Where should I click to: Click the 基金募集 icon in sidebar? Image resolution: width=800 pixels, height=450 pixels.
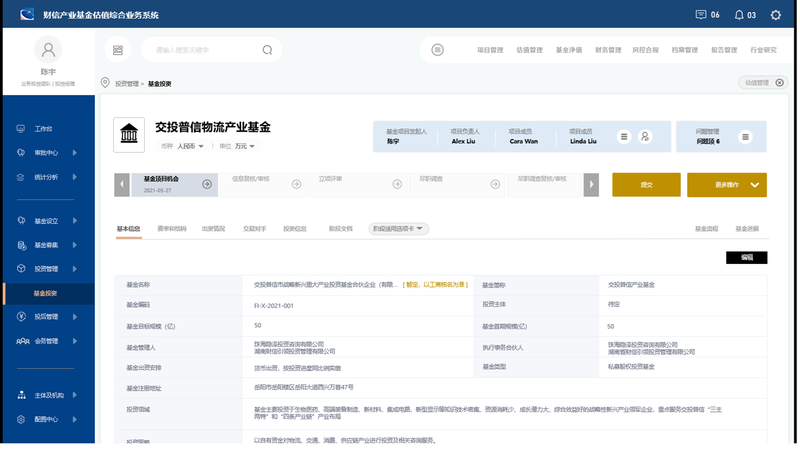(x=21, y=245)
